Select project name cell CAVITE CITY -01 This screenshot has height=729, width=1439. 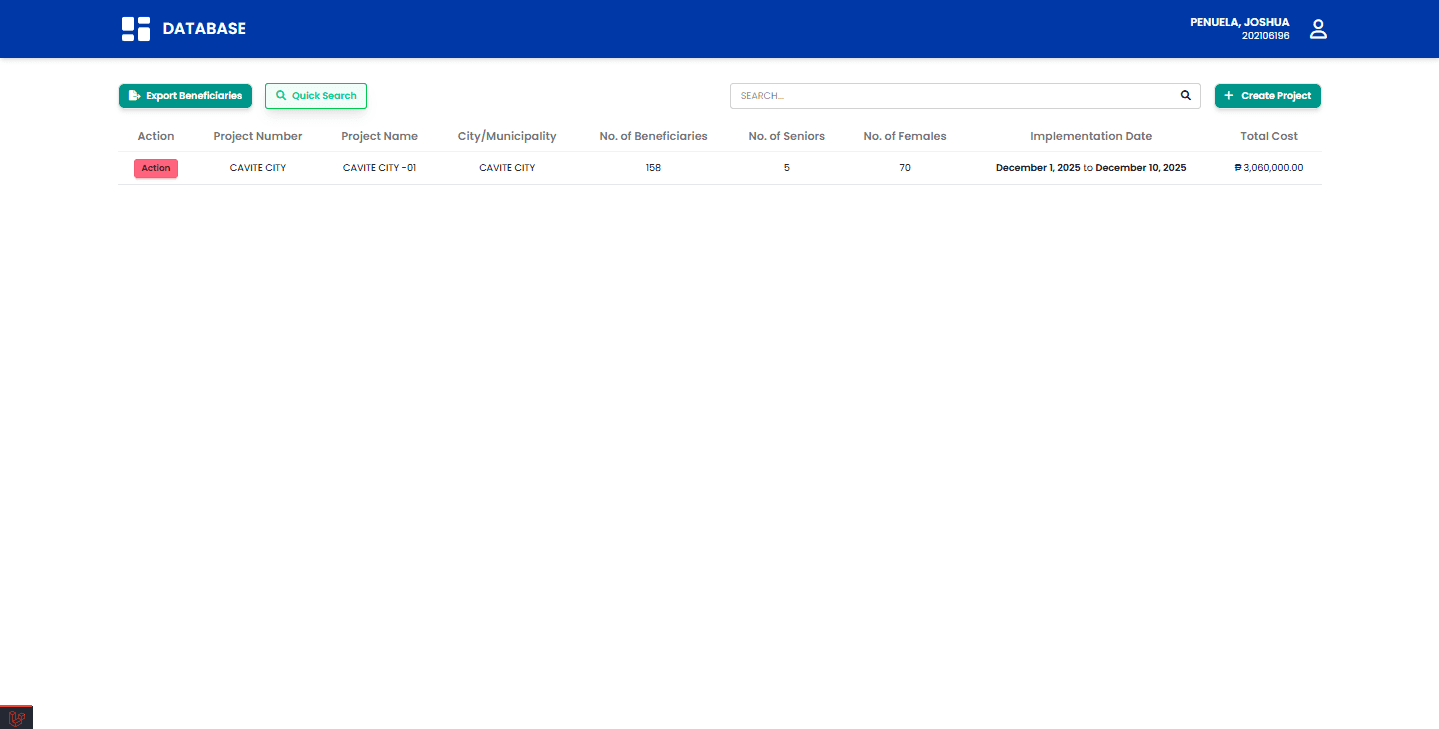point(379,168)
